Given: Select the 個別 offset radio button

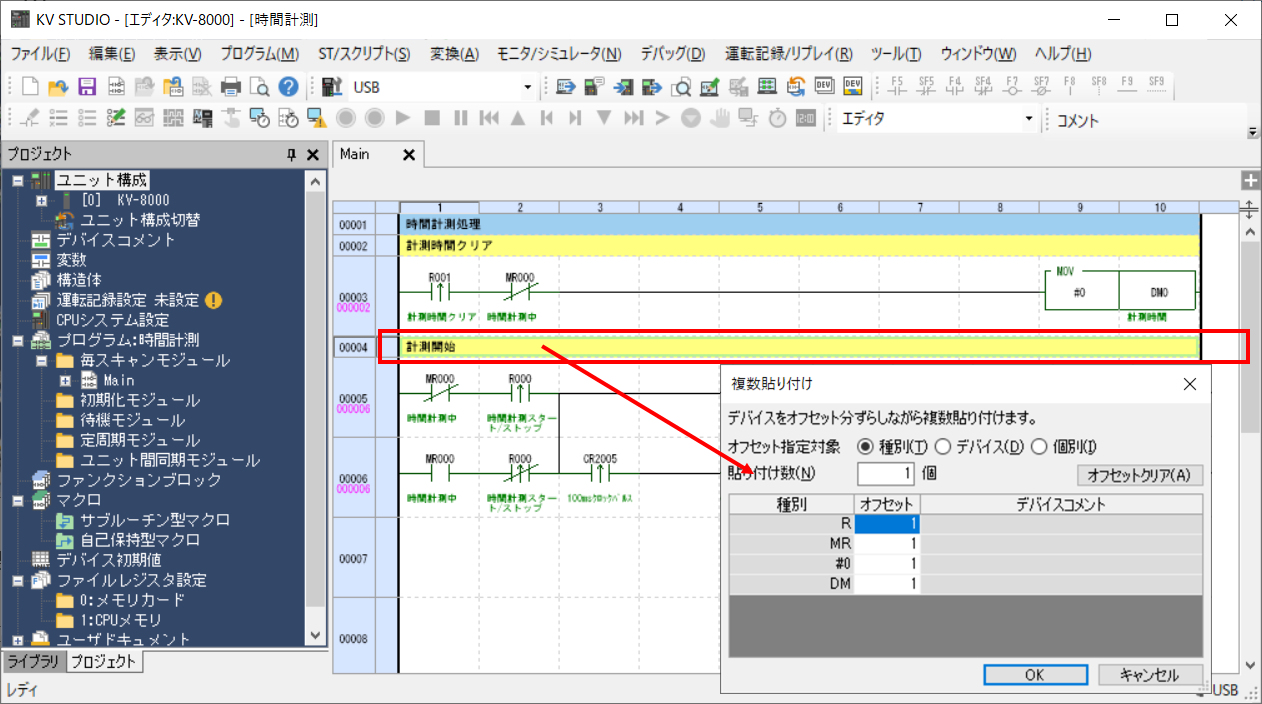Looking at the screenshot, I should click(1040, 446).
